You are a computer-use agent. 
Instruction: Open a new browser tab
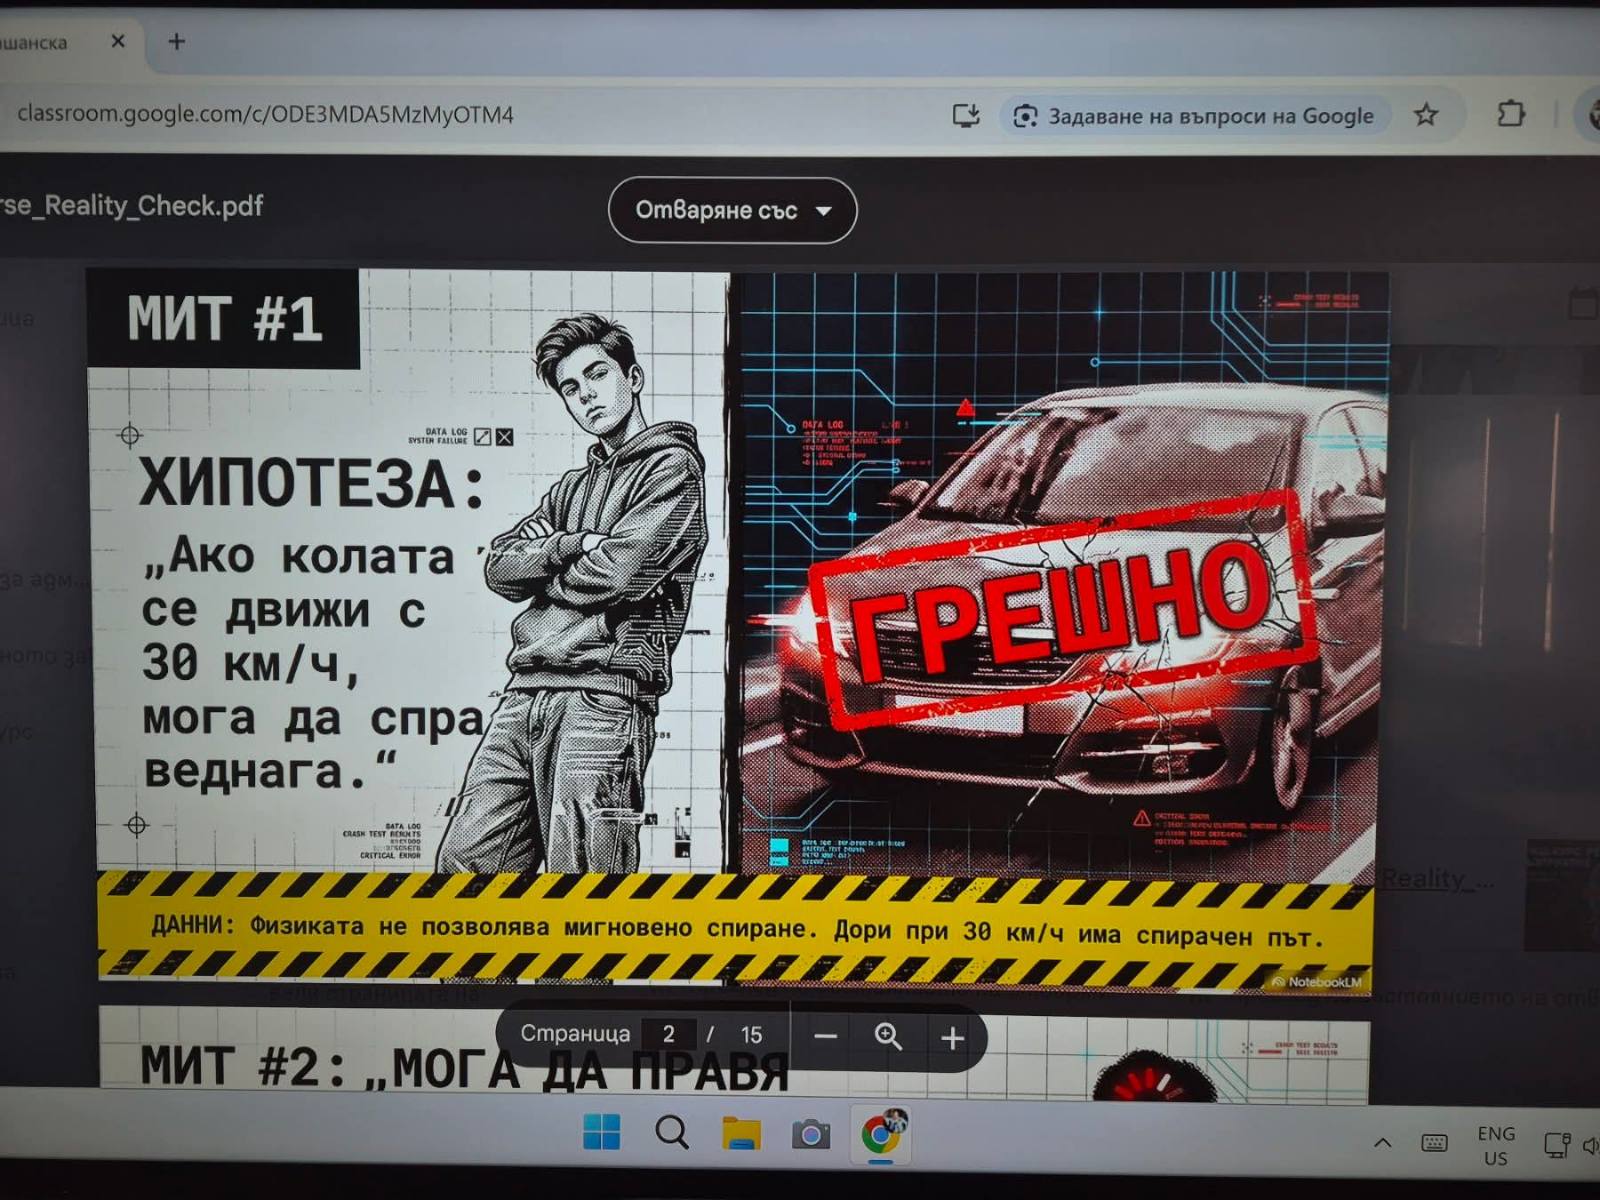click(x=177, y=41)
